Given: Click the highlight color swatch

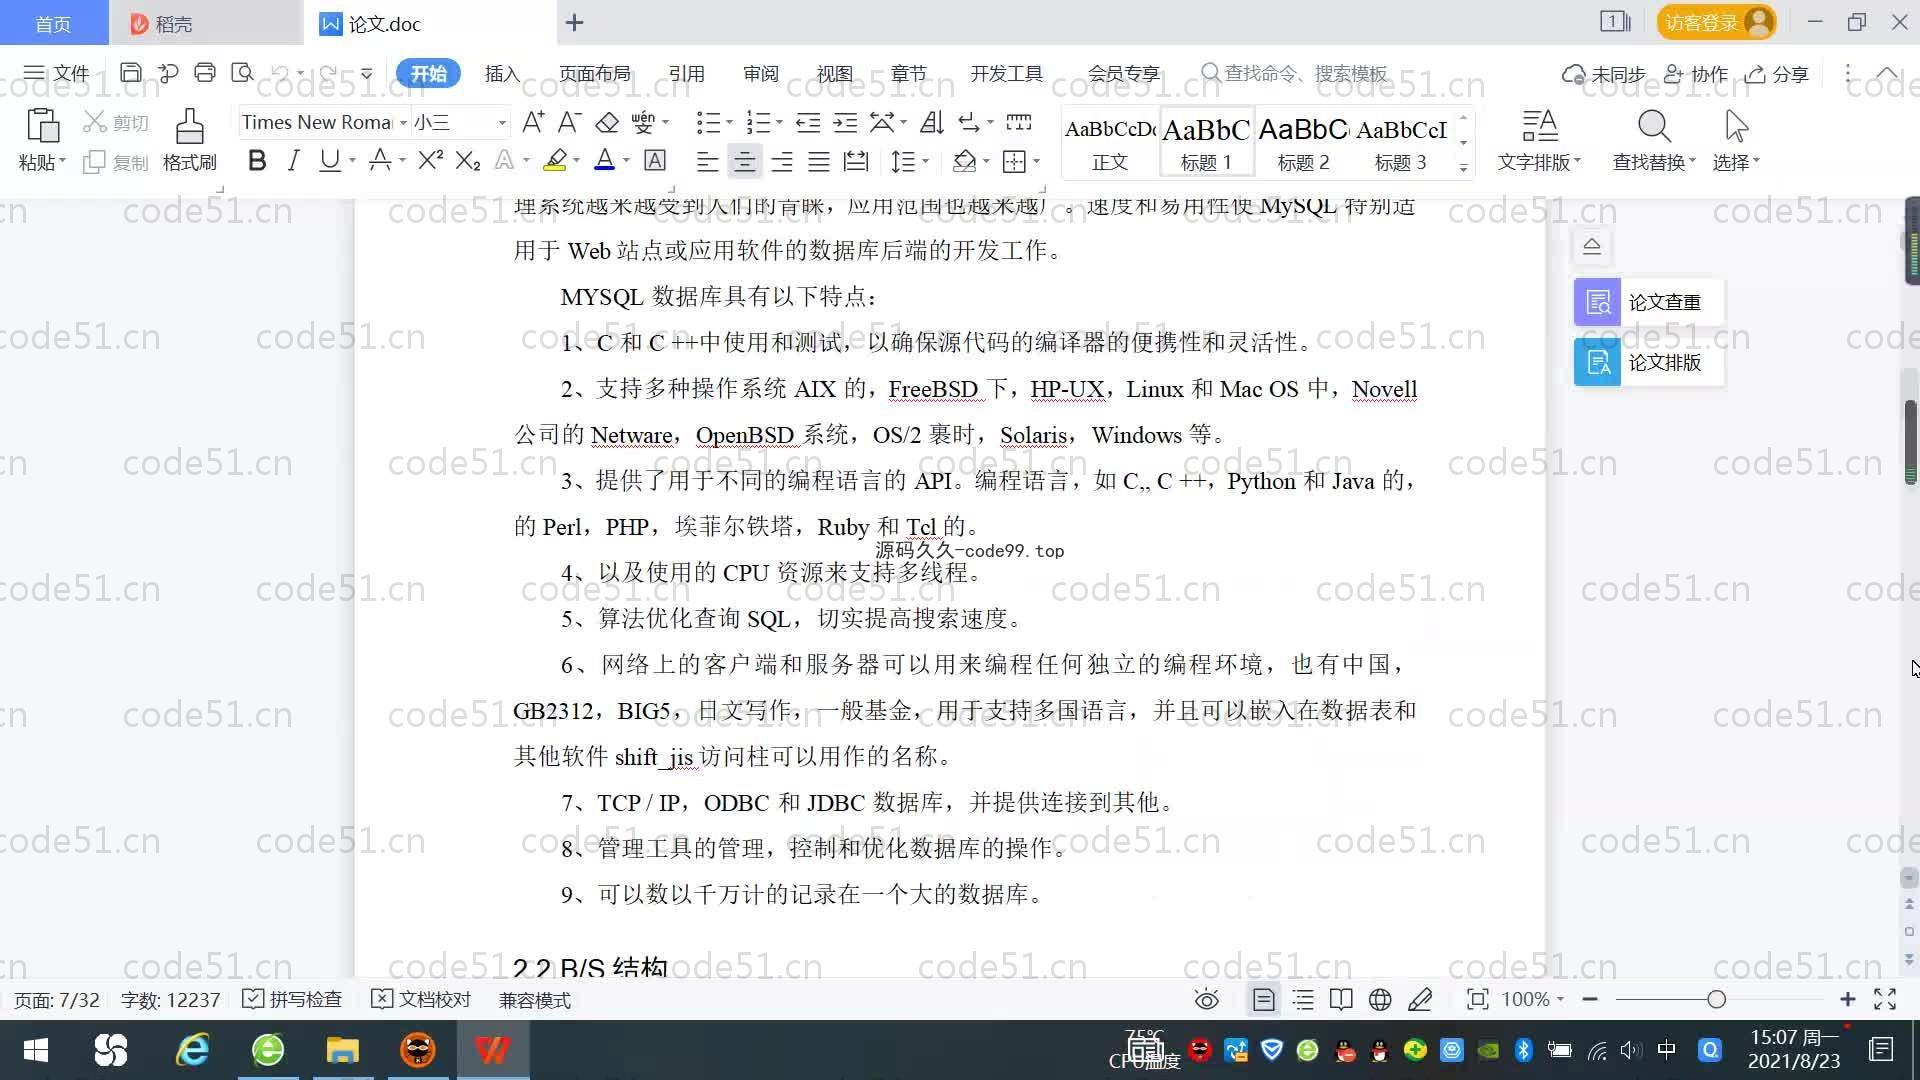Looking at the screenshot, I should point(555,160).
